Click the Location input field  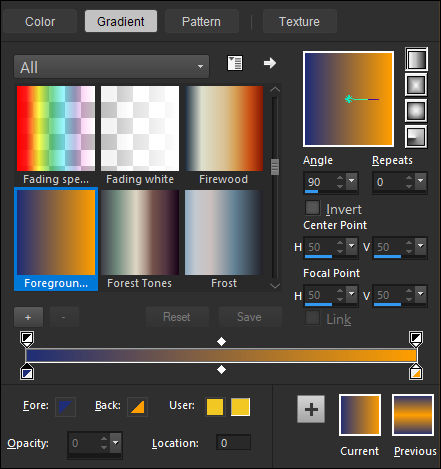(x=233, y=443)
